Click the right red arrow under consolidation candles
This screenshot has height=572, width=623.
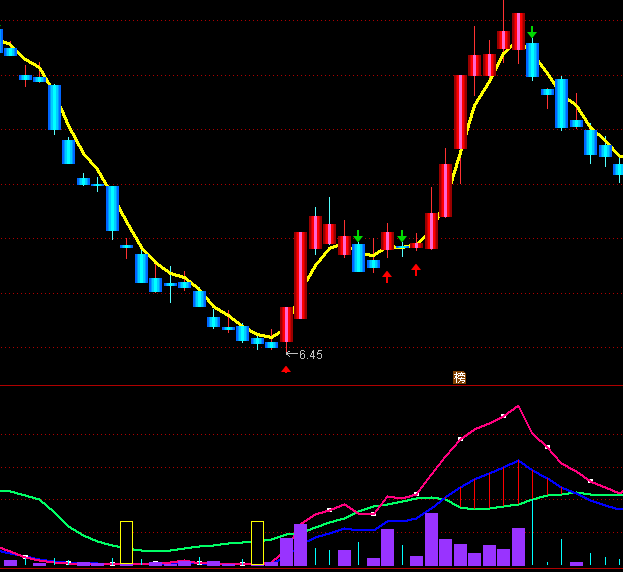[x=416, y=269]
